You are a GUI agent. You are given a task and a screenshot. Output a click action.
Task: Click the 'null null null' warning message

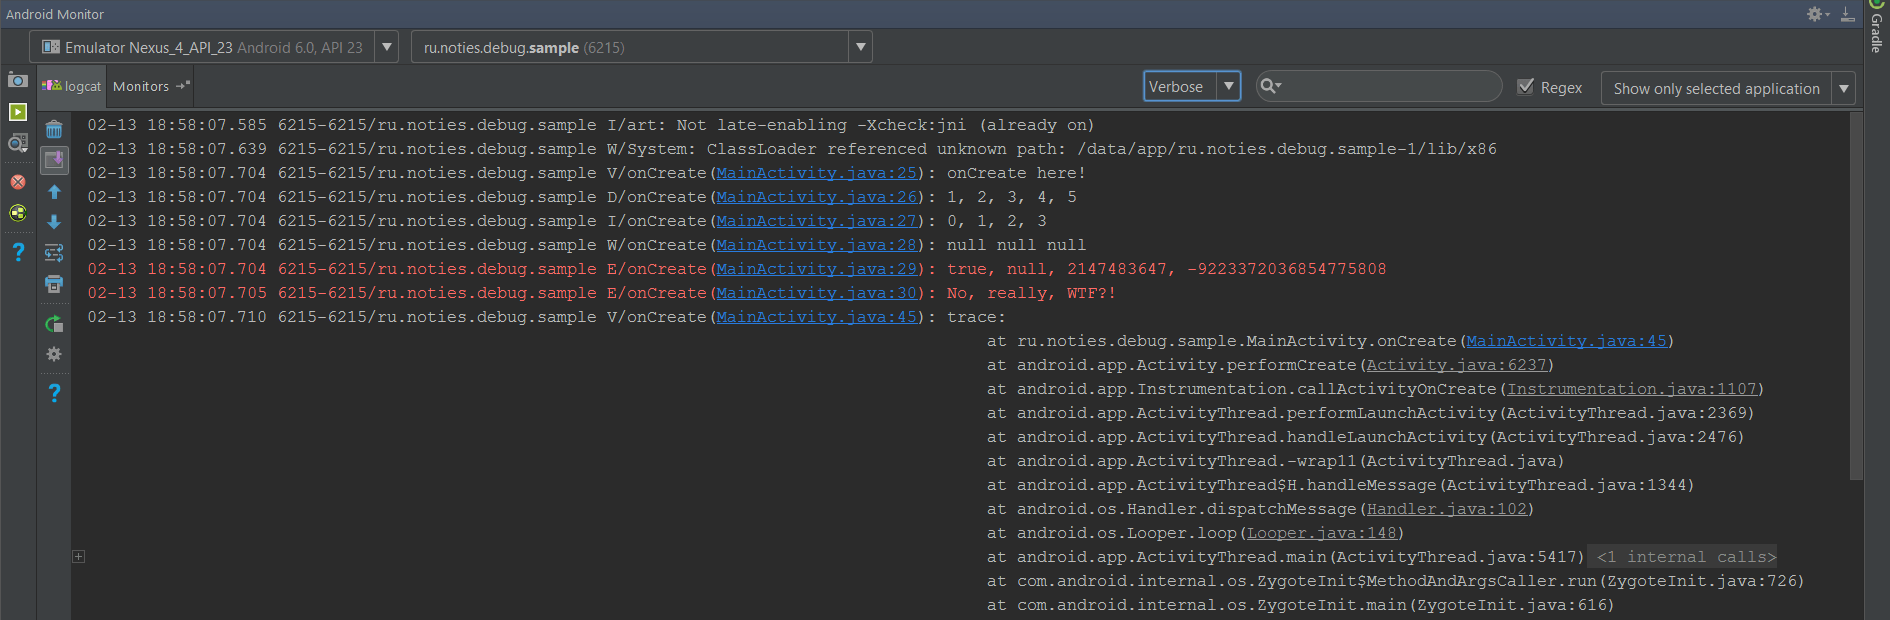point(1016,245)
